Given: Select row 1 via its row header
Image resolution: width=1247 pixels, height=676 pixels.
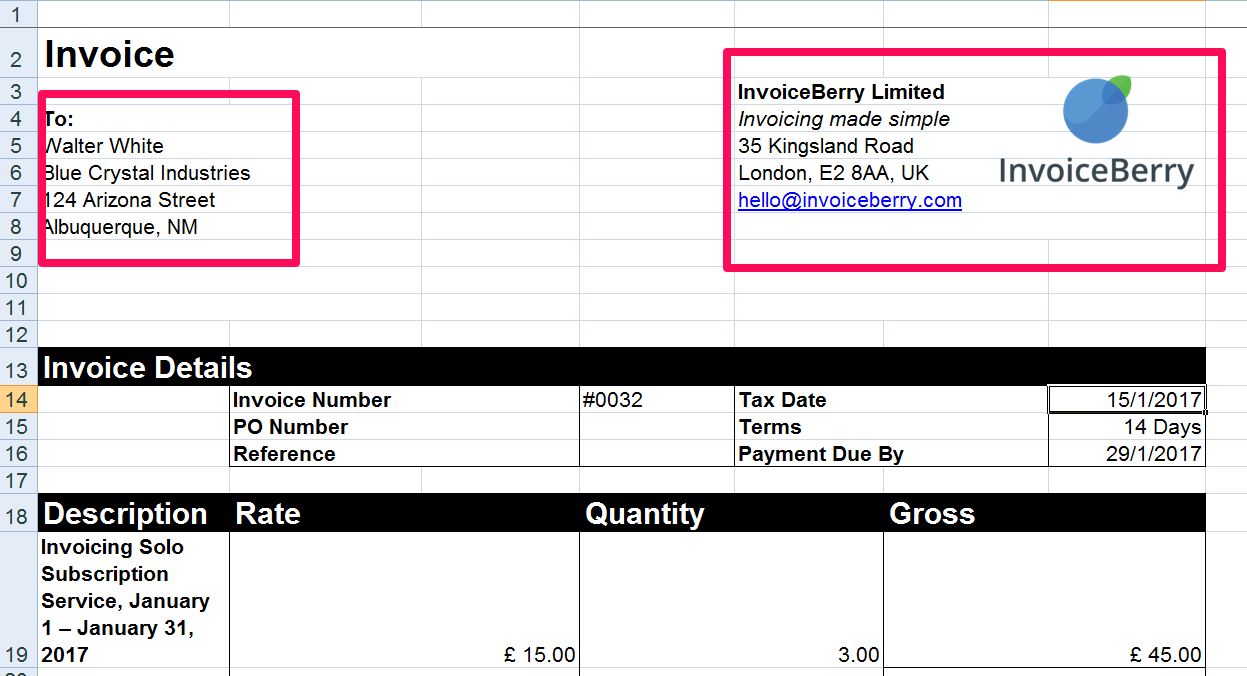Looking at the screenshot, I should pos(18,14).
